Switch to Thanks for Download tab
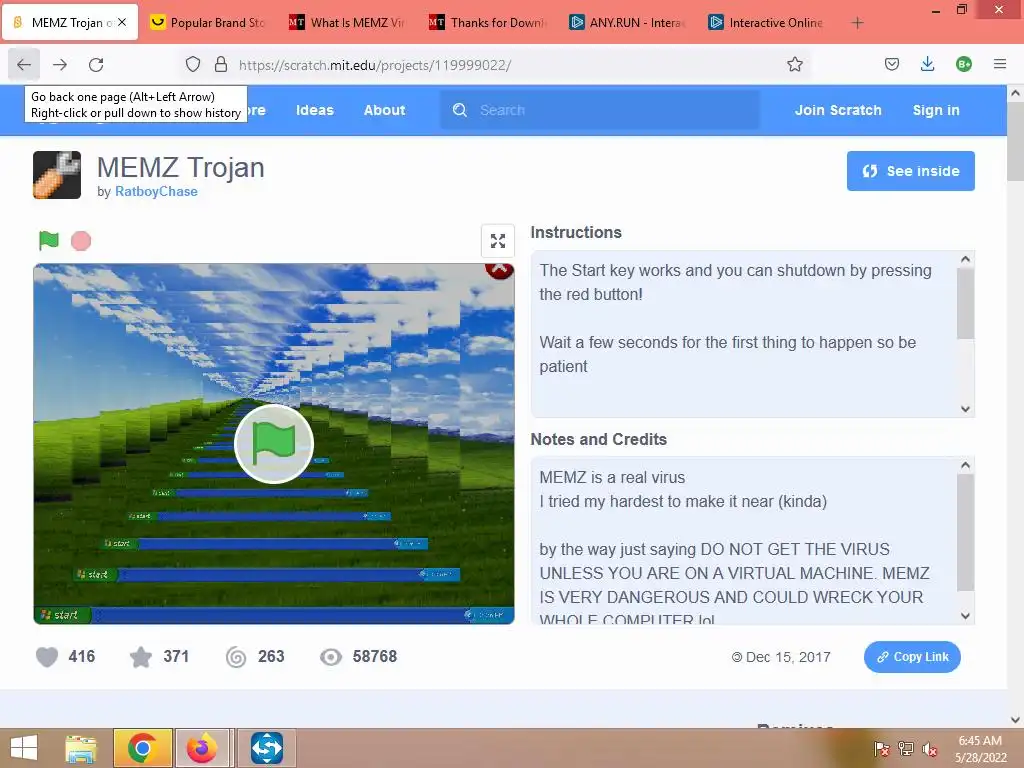 click(x=488, y=22)
